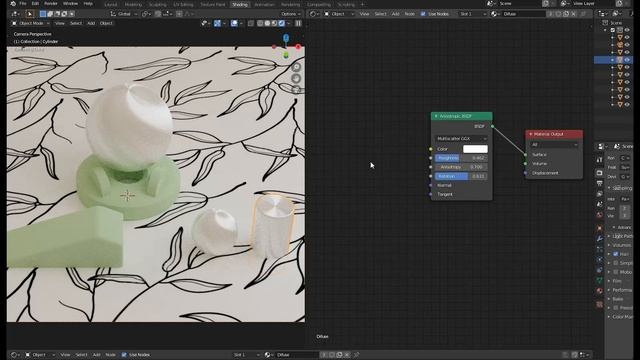The image size is (640, 360).
Task: Collapse the Anisotropic BSDF node
Action: click(436, 116)
